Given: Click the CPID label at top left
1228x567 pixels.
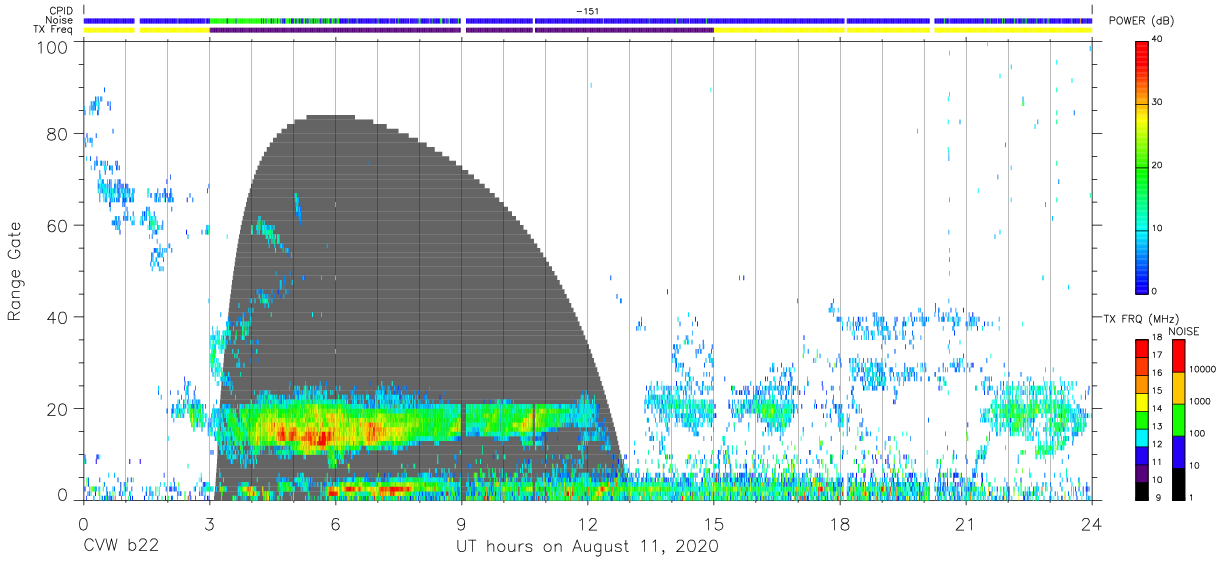Looking at the screenshot, I should click(x=60, y=10).
